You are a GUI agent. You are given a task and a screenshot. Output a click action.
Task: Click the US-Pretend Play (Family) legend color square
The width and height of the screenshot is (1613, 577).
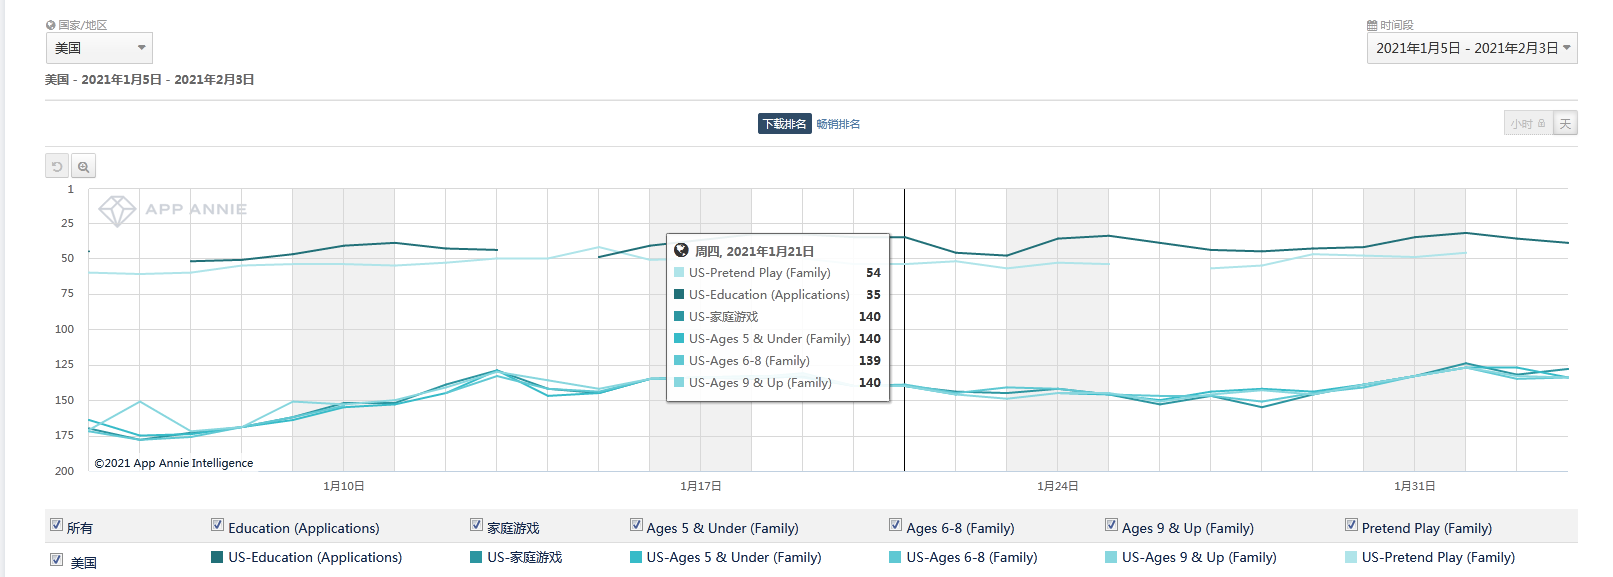tap(1351, 557)
